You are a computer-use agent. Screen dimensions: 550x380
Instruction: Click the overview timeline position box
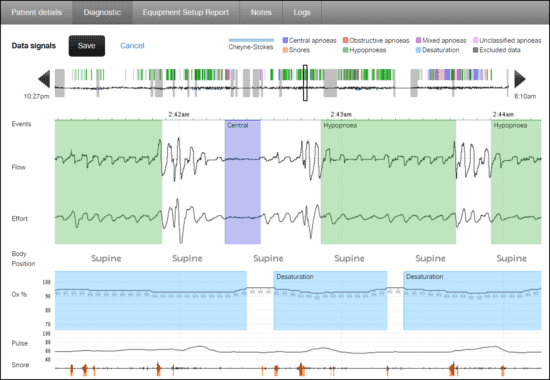click(305, 83)
